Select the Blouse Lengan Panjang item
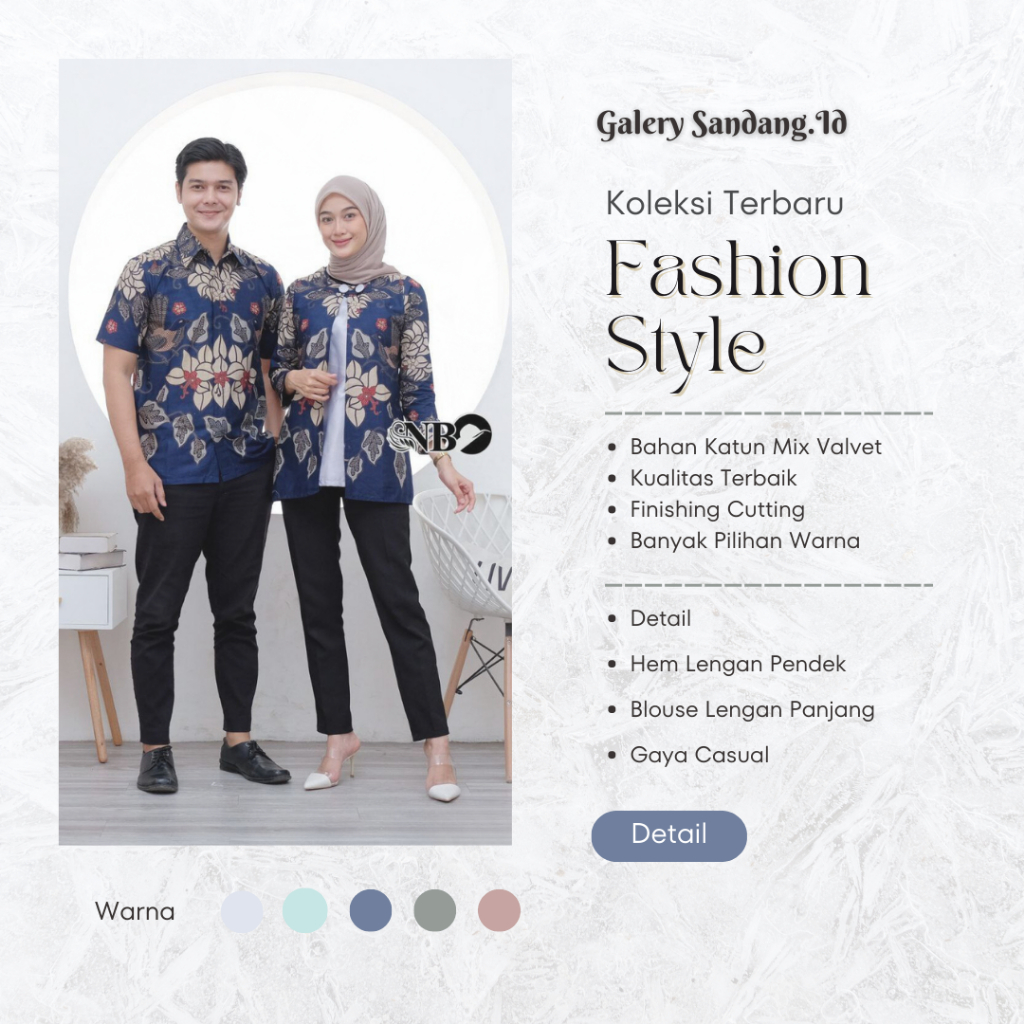The height and width of the screenshot is (1024, 1024). click(752, 710)
